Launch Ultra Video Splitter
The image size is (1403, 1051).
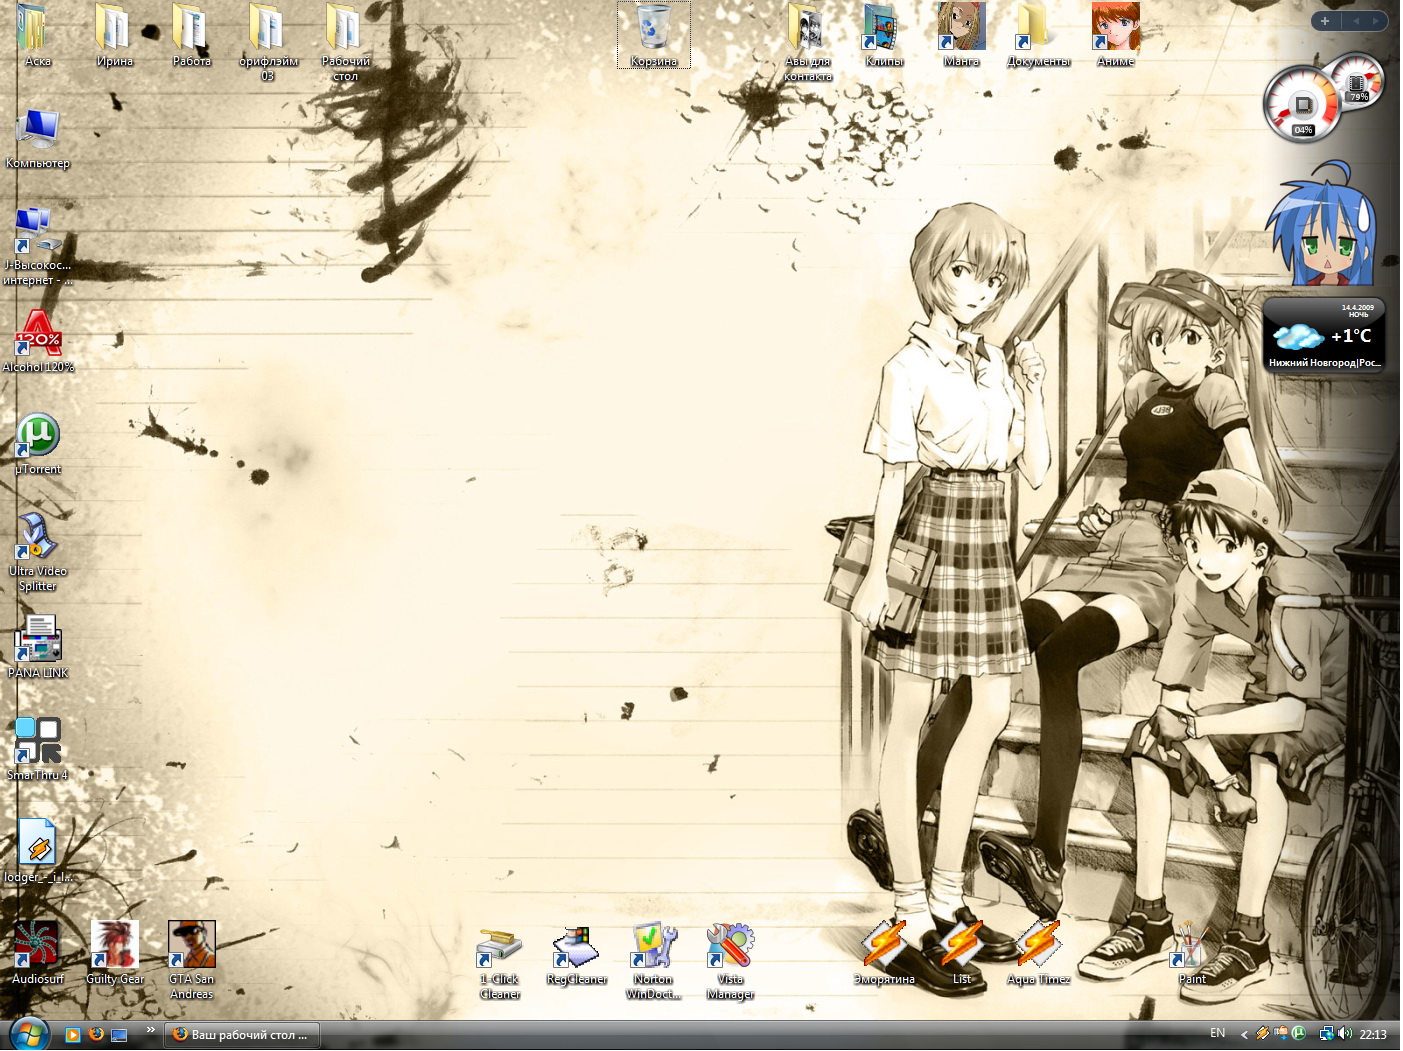click(x=38, y=552)
